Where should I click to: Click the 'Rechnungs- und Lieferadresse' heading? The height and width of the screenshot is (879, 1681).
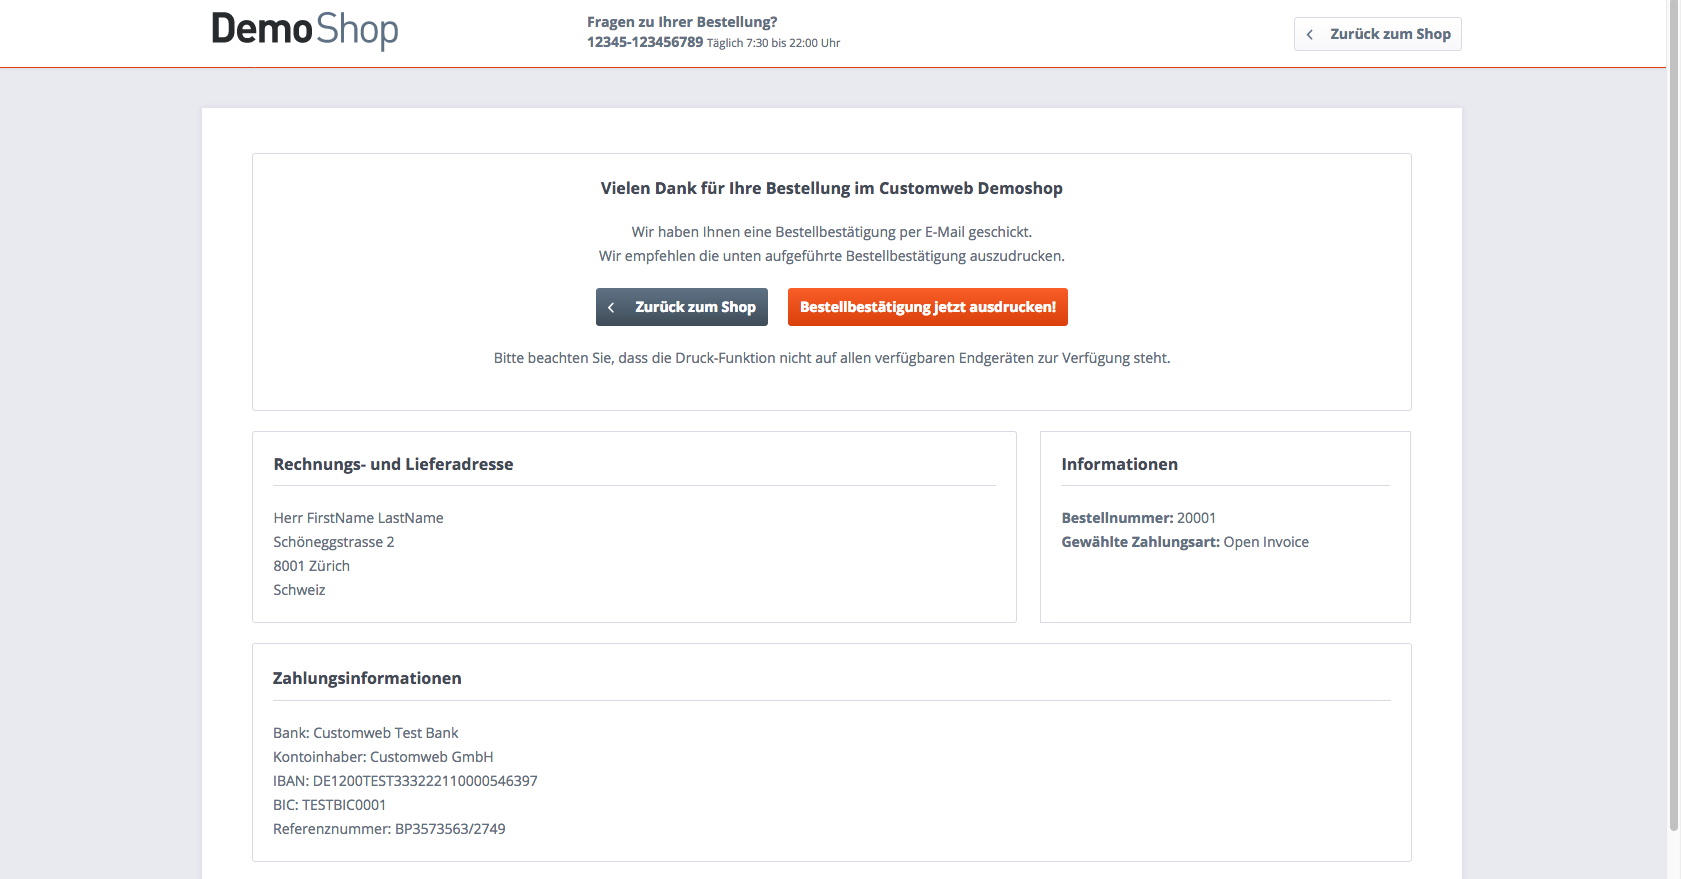coord(393,464)
